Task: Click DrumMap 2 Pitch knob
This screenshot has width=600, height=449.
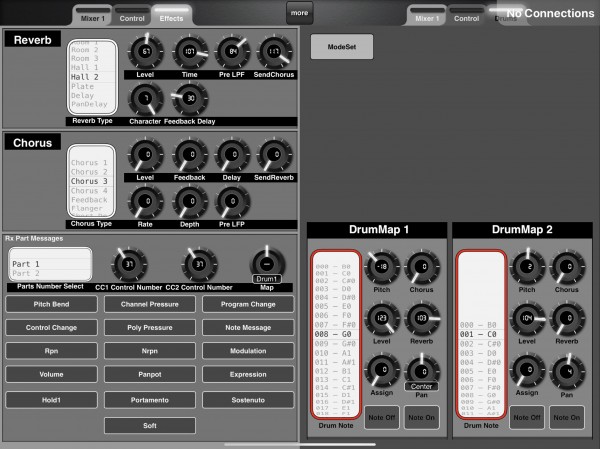Action: 527,267
